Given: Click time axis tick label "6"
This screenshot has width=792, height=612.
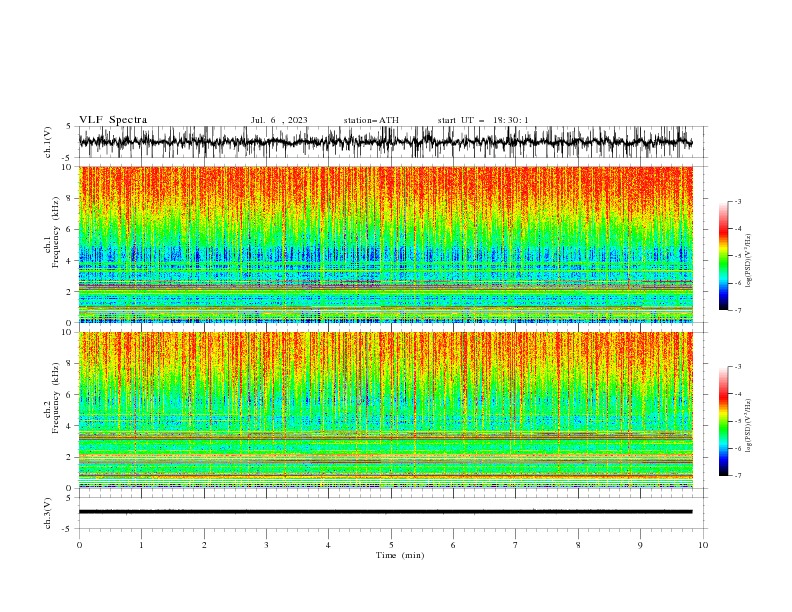Looking at the screenshot, I should click(454, 545).
